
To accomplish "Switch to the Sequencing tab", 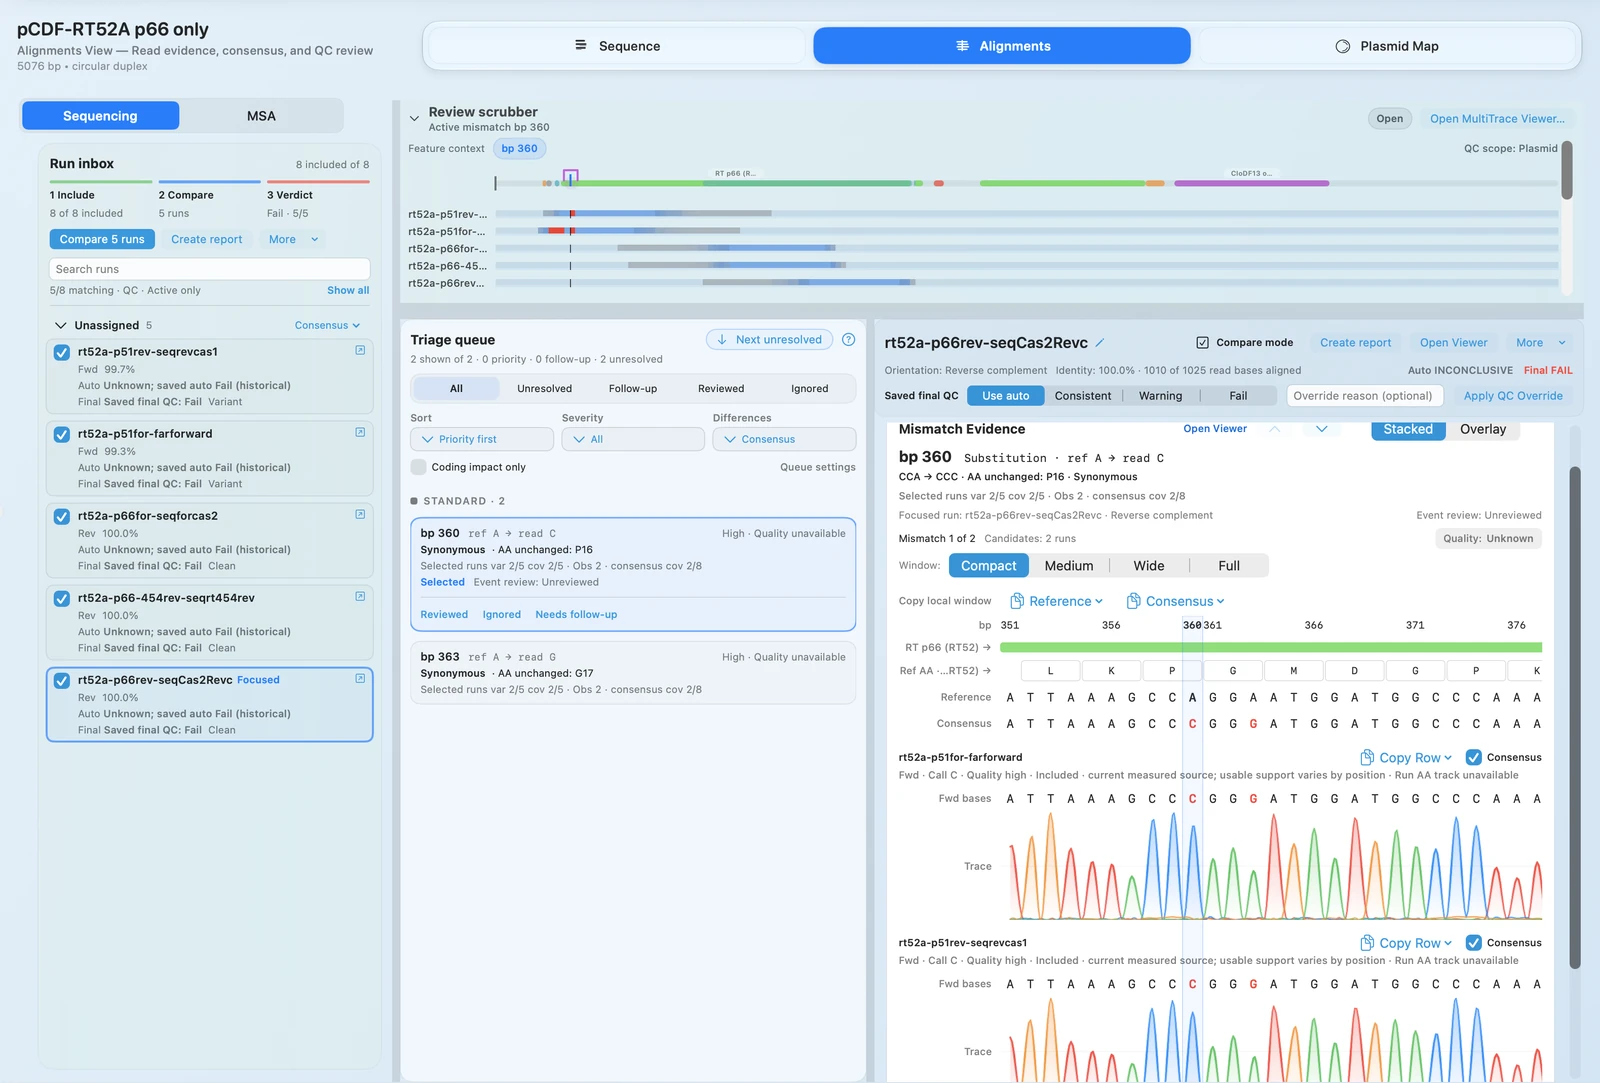I will coord(100,116).
